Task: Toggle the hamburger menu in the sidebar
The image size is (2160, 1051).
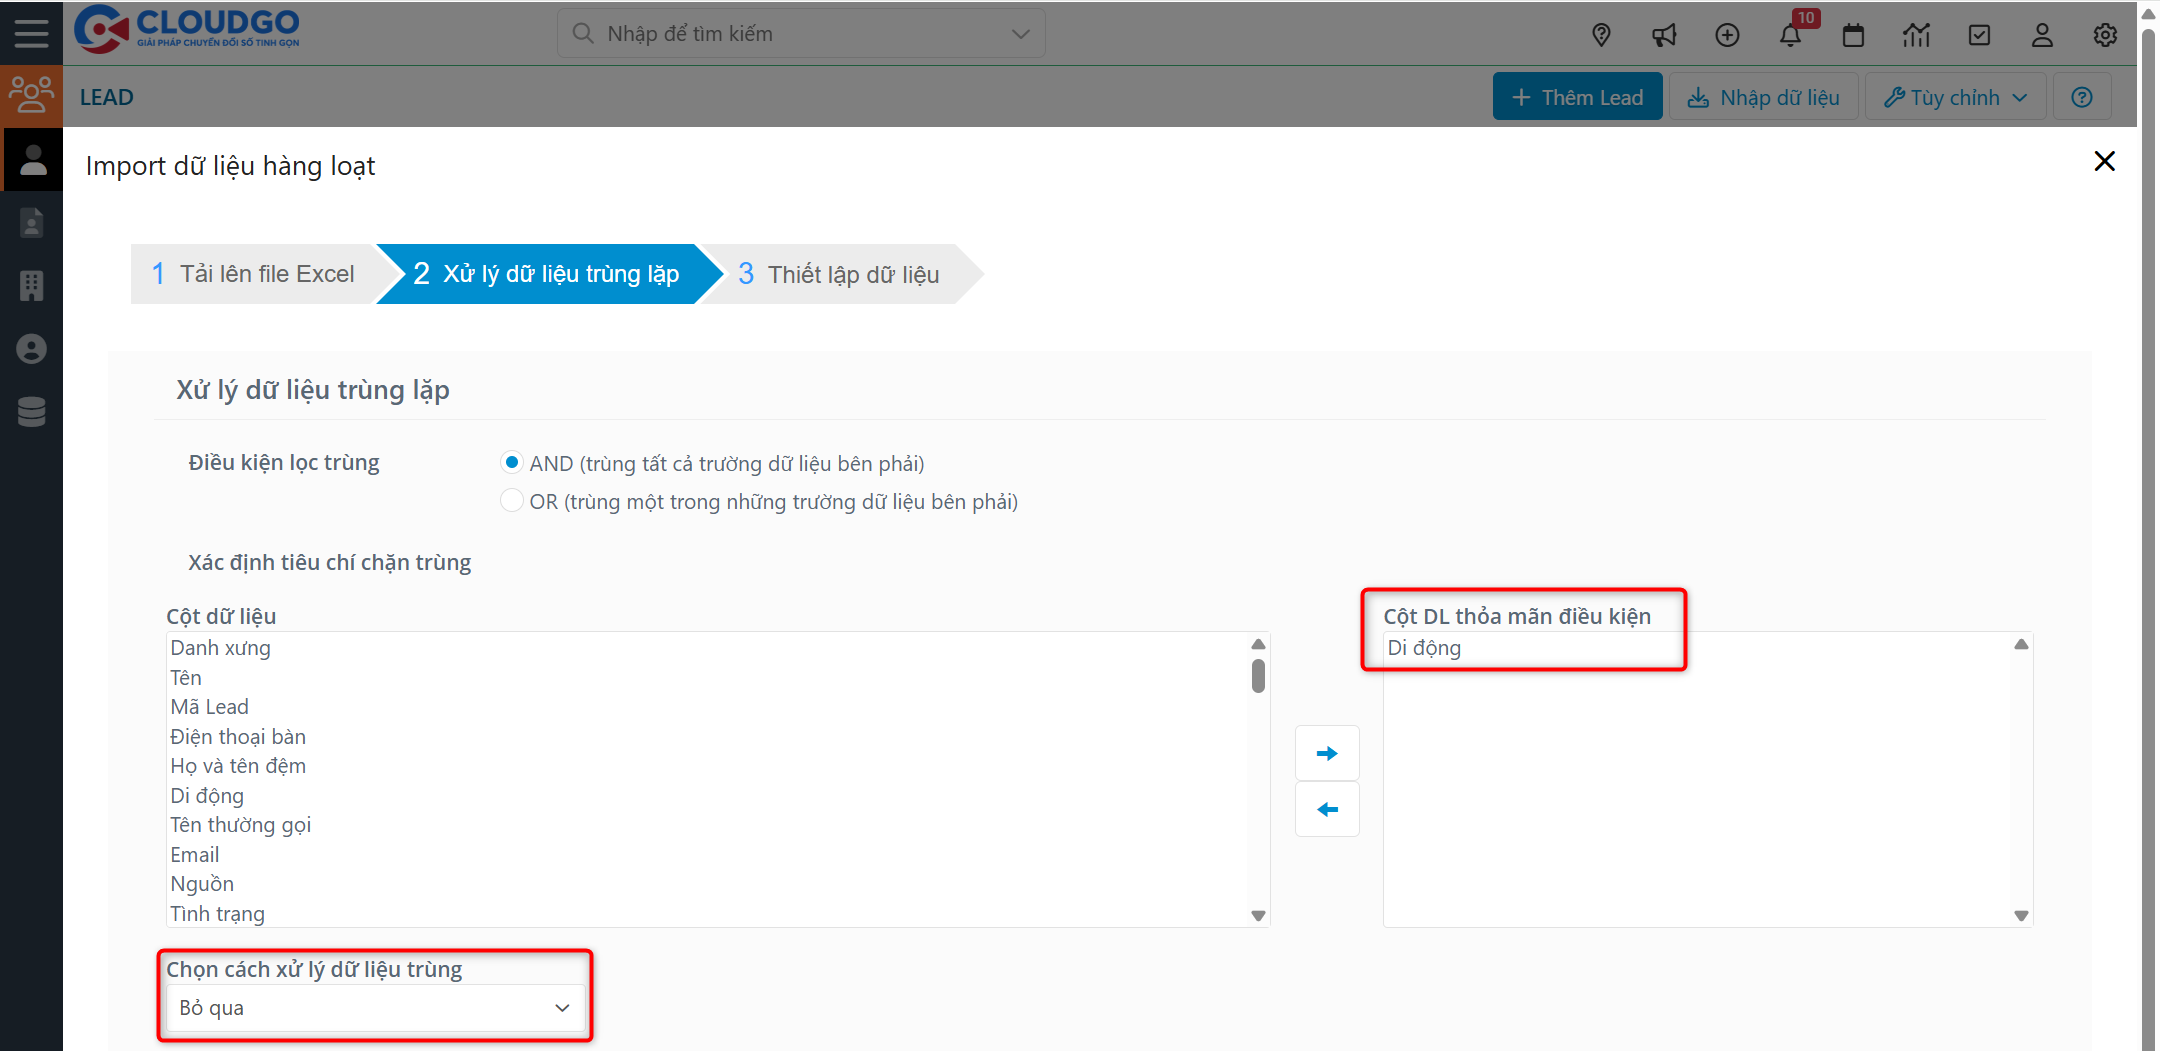Action: (x=31, y=32)
